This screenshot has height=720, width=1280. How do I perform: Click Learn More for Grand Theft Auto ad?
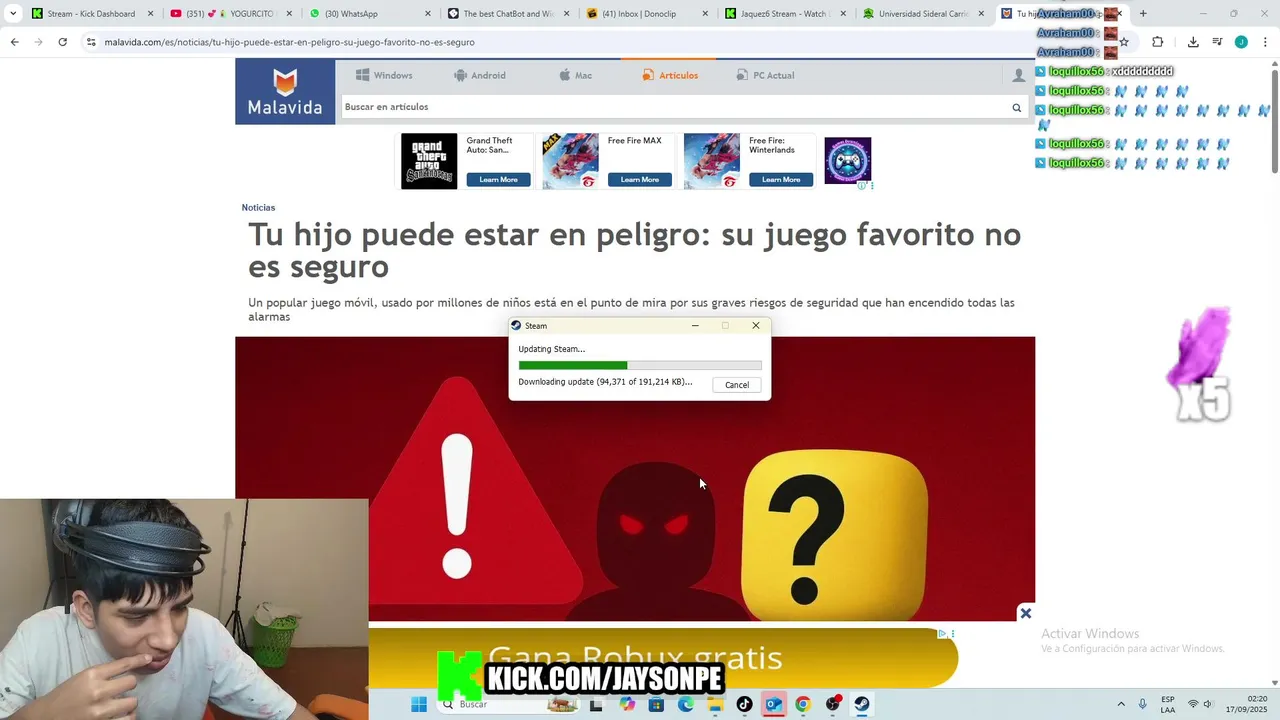coord(498,180)
